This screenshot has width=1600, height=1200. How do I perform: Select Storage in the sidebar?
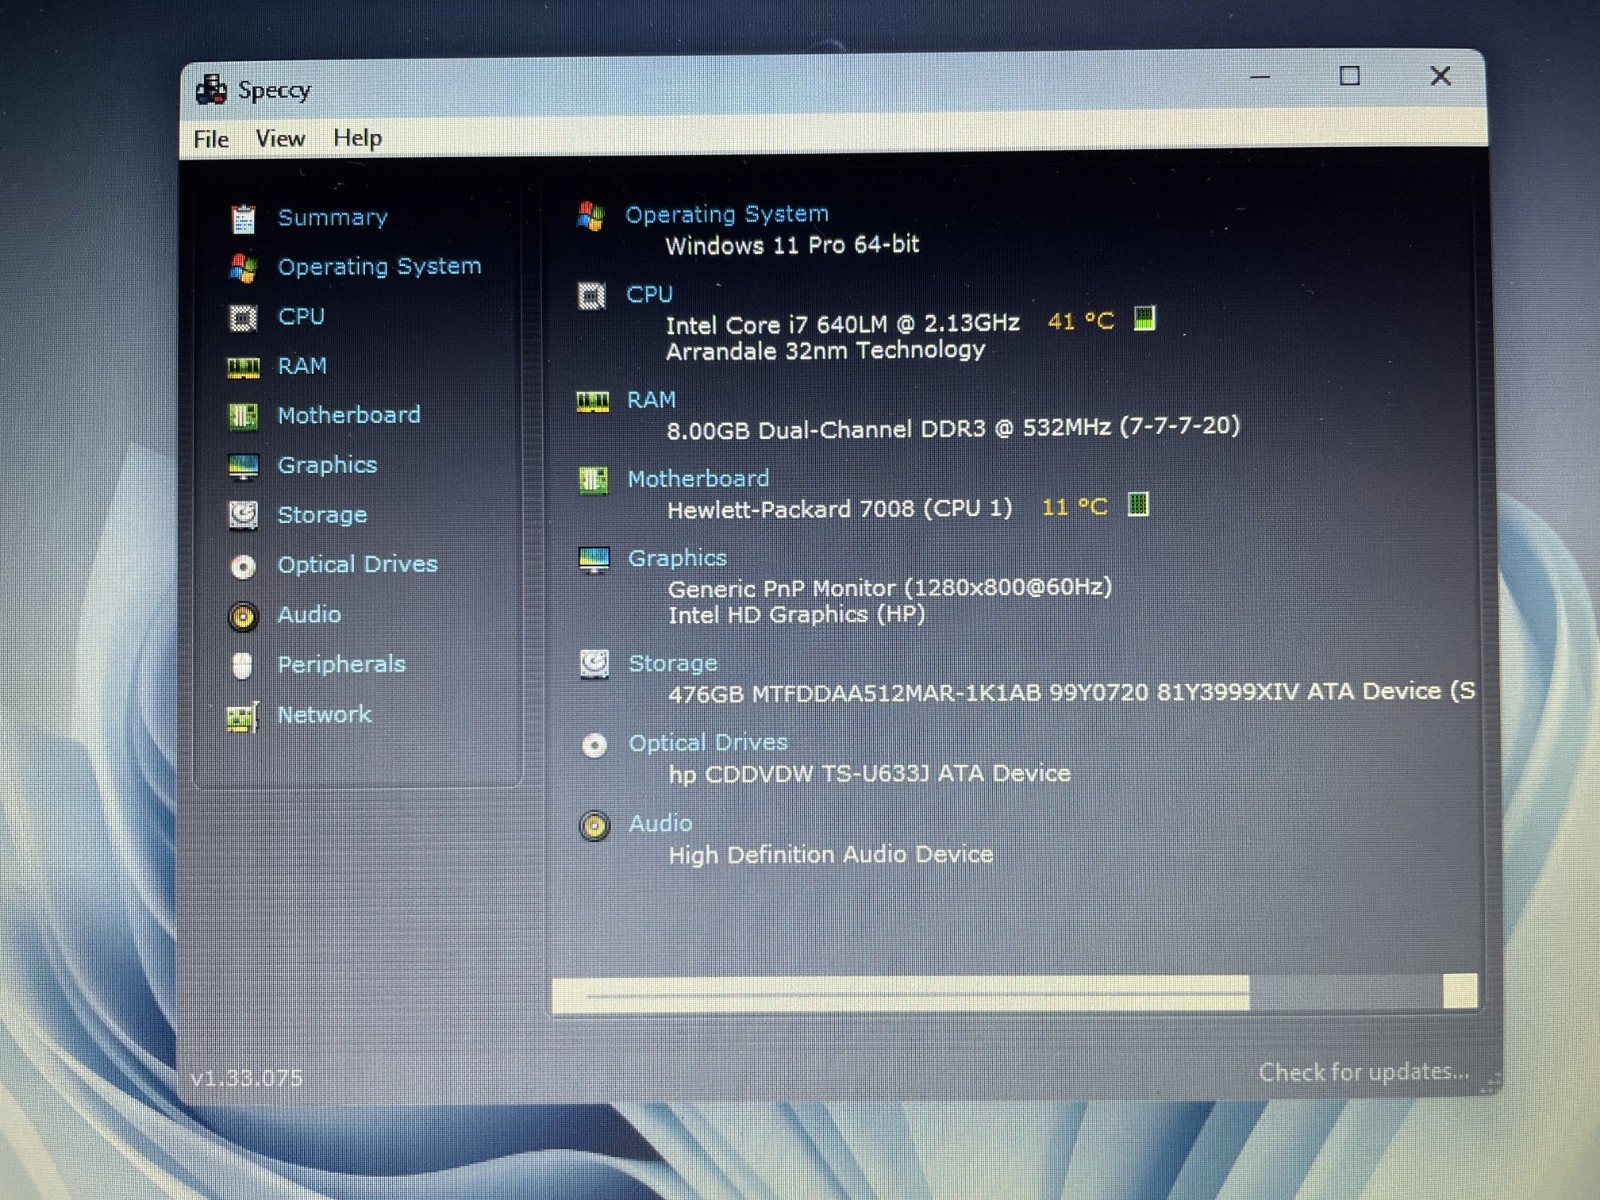click(322, 515)
